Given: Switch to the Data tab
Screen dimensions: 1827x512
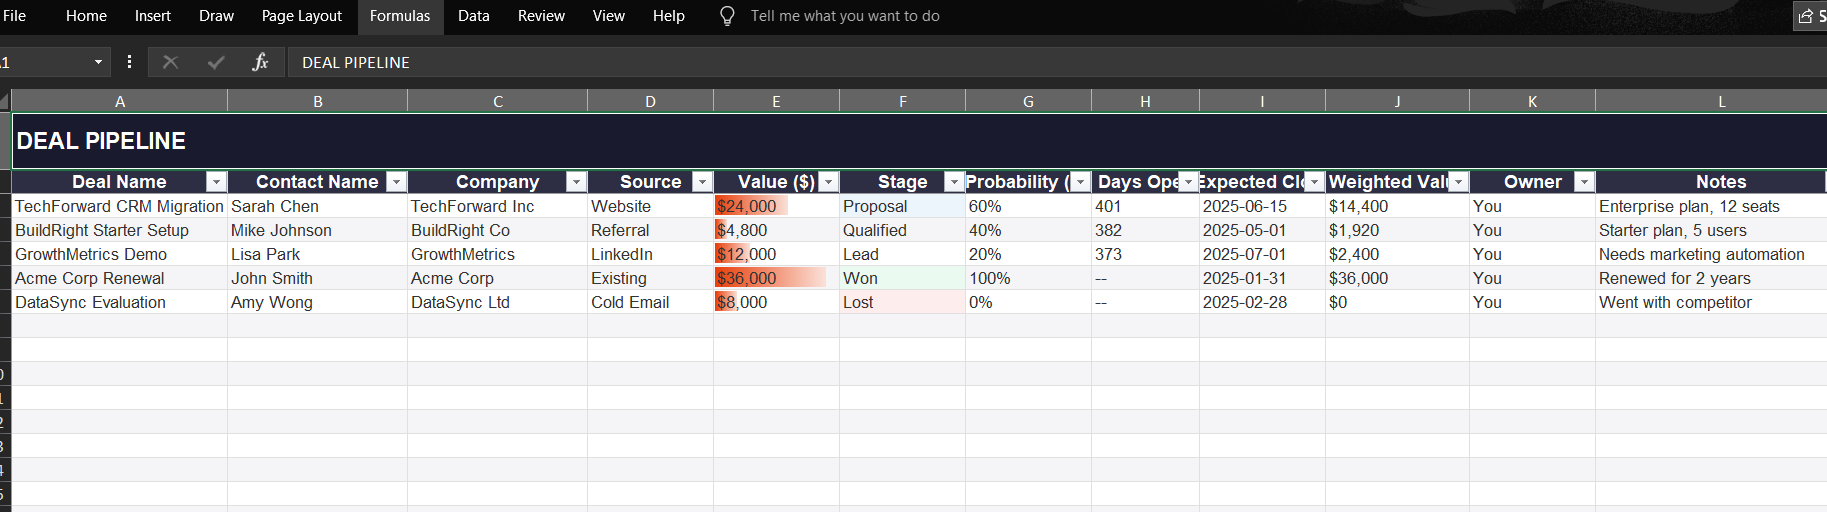Looking at the screenshot, I should coord(474,16).
